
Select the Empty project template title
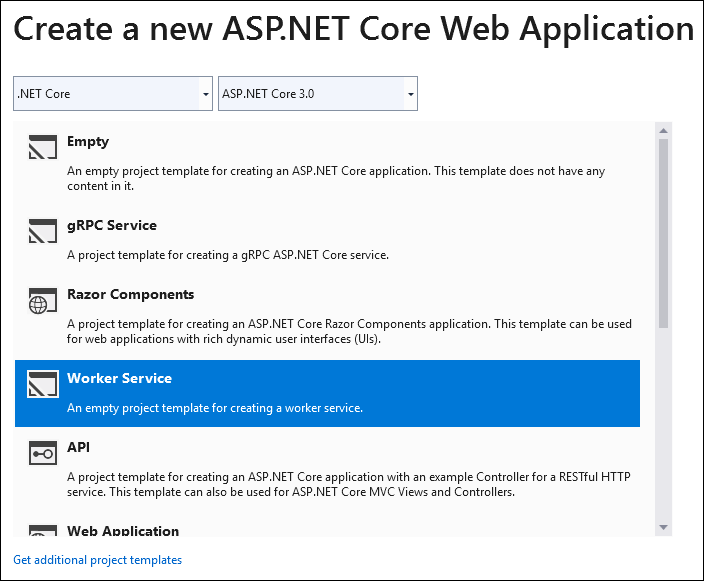click(x=88, y=141)
